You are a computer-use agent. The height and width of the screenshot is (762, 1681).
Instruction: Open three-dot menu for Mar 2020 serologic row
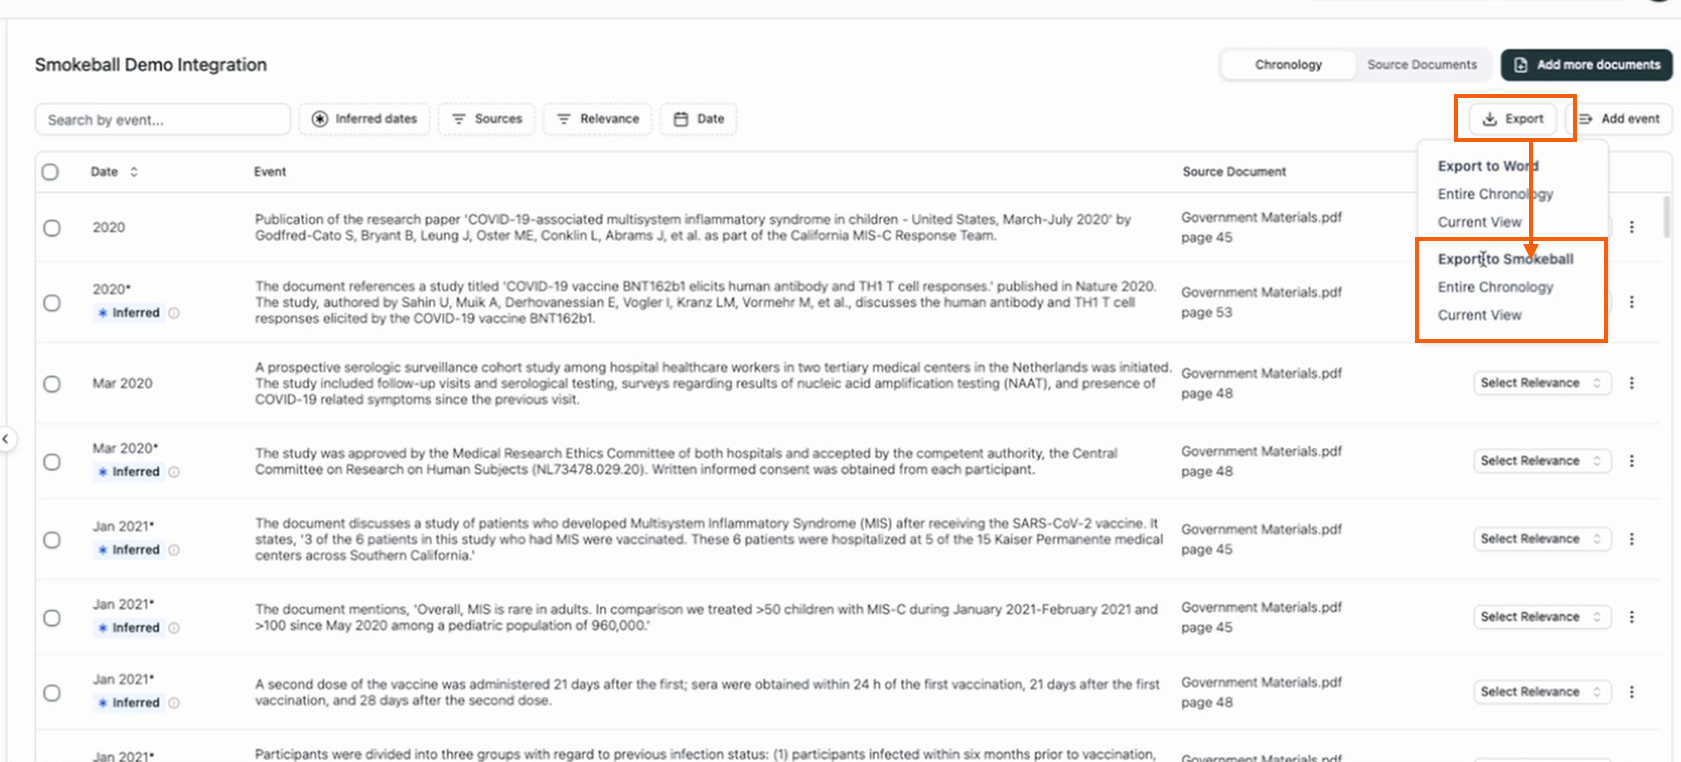(1632, 383)
